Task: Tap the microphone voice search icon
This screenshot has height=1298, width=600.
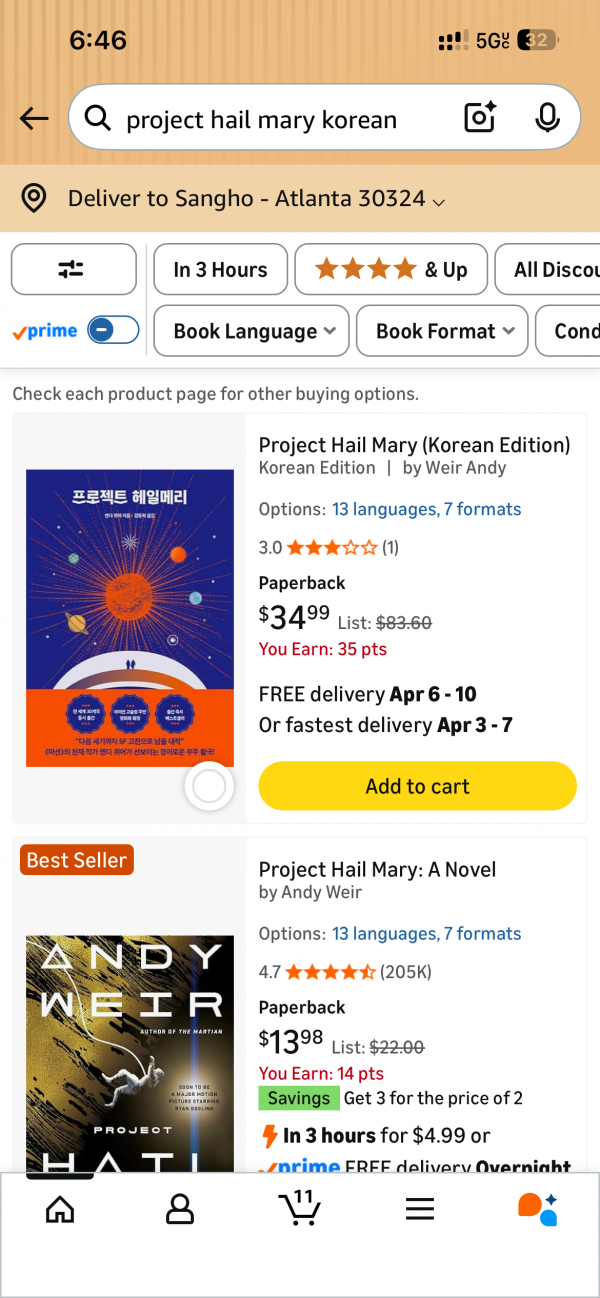Action: [x=547, y=119]
